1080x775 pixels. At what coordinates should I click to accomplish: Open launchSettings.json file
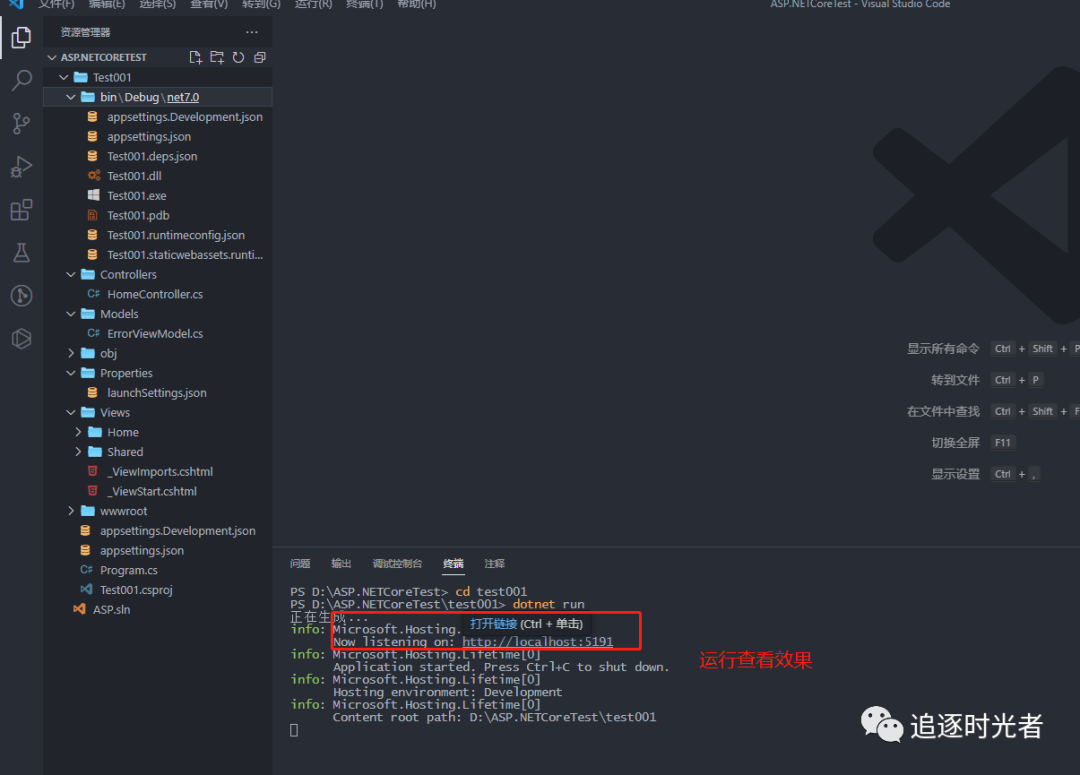[158, 393]
